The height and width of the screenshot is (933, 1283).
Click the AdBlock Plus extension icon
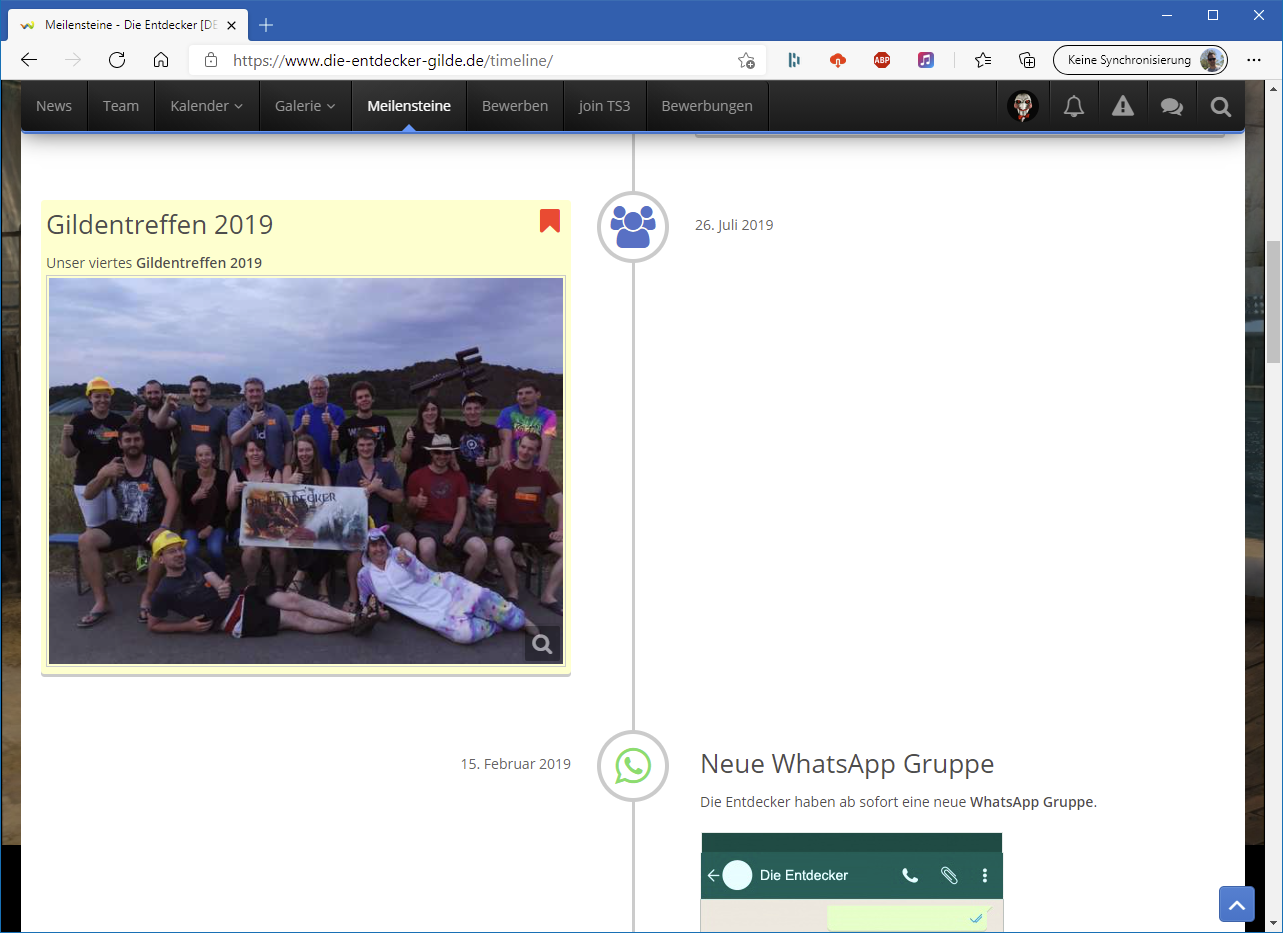click(881, 60)
